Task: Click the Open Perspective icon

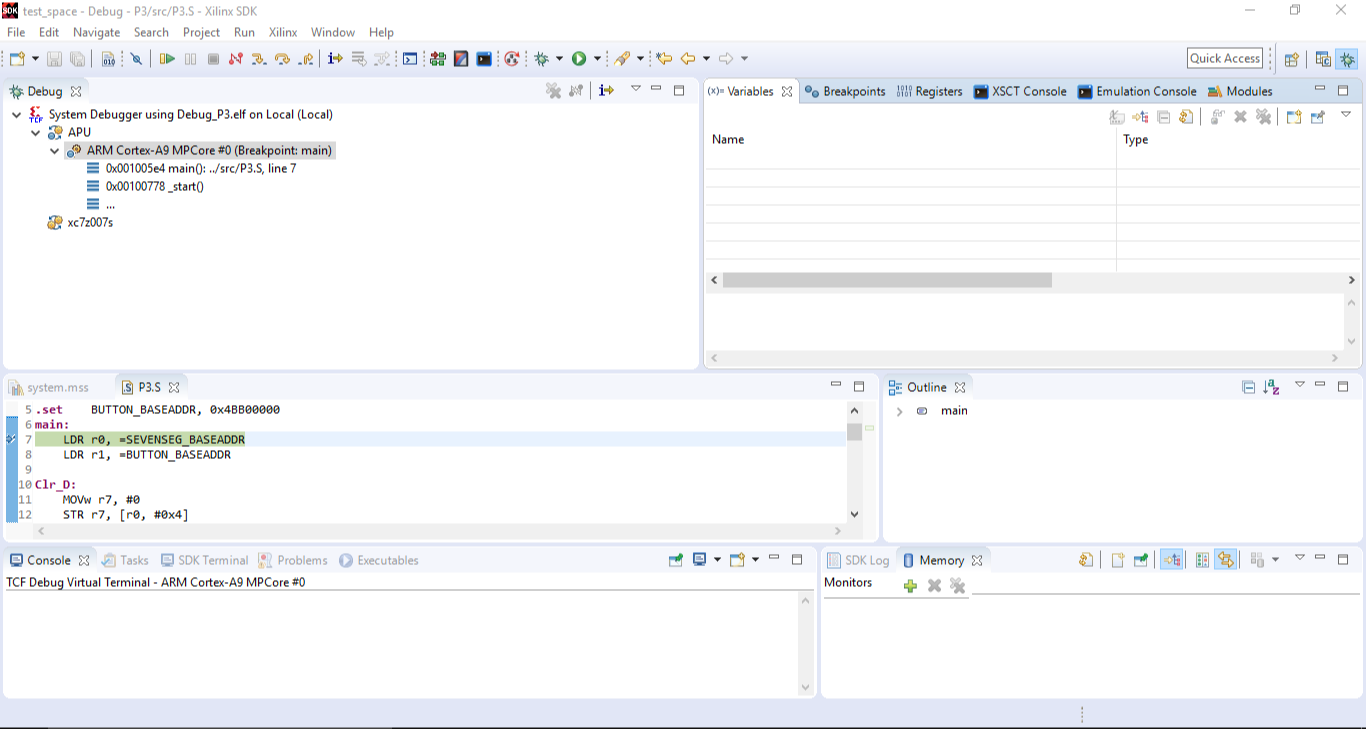Action: pos(1291,59)
